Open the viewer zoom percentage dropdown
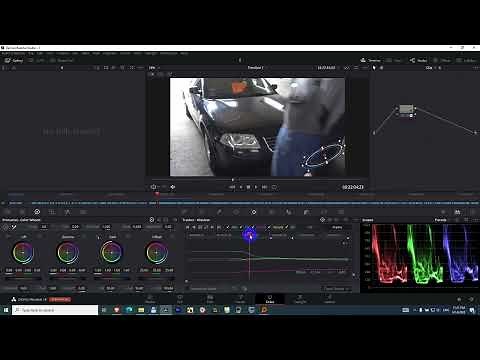480x360 pixels. coord(154,68)
